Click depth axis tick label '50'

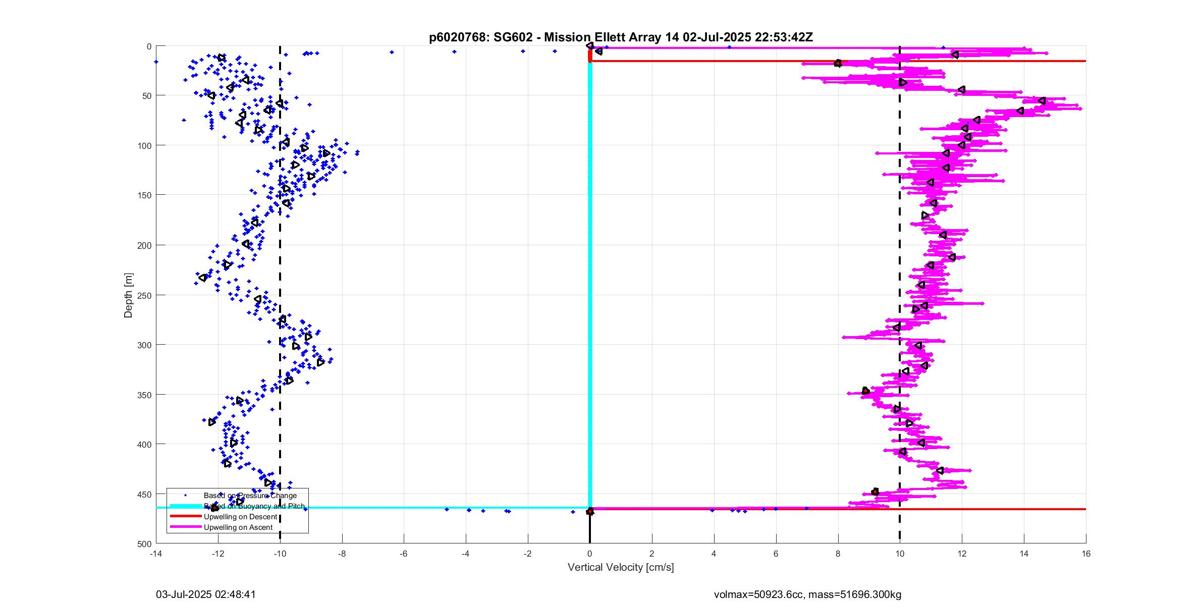coord(146,96)
